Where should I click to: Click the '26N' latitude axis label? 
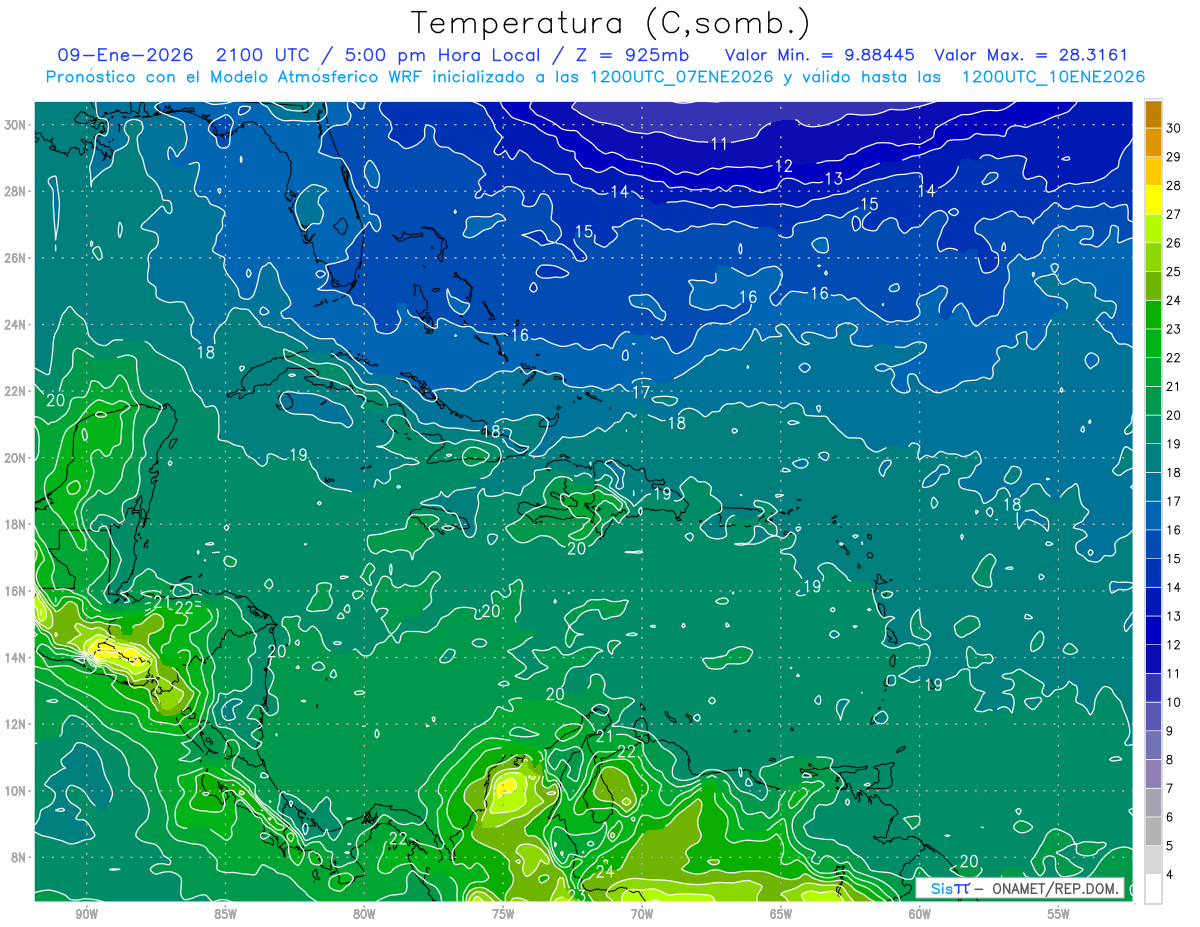point(14,257)
